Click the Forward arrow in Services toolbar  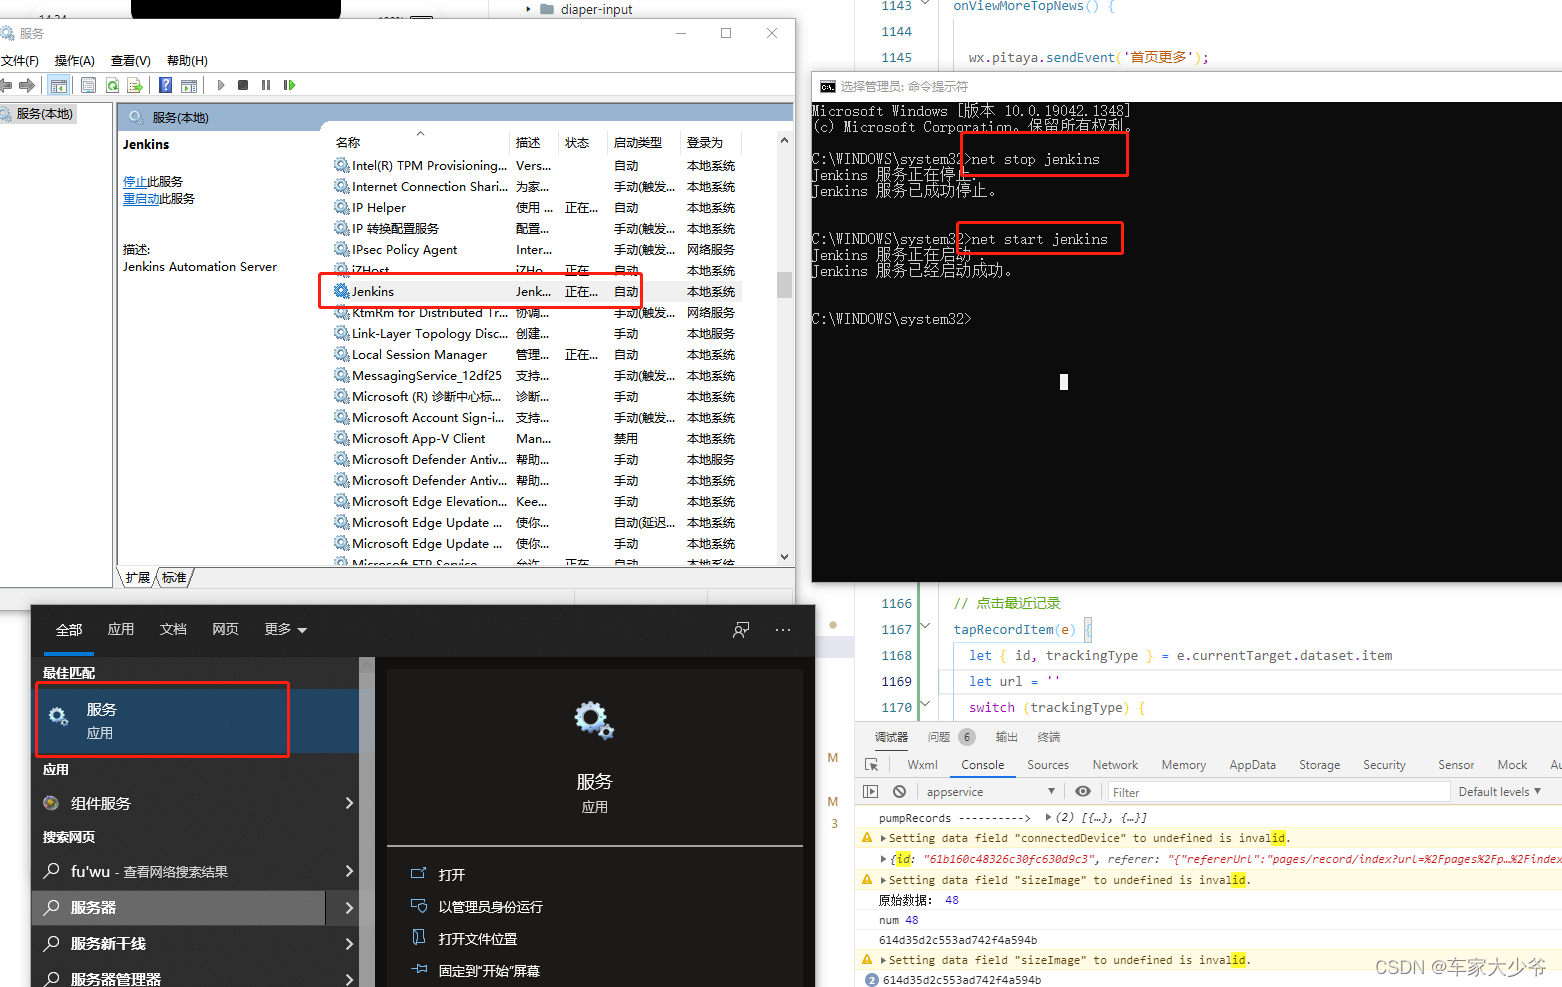pyautogui.click(x=27, y=85)
